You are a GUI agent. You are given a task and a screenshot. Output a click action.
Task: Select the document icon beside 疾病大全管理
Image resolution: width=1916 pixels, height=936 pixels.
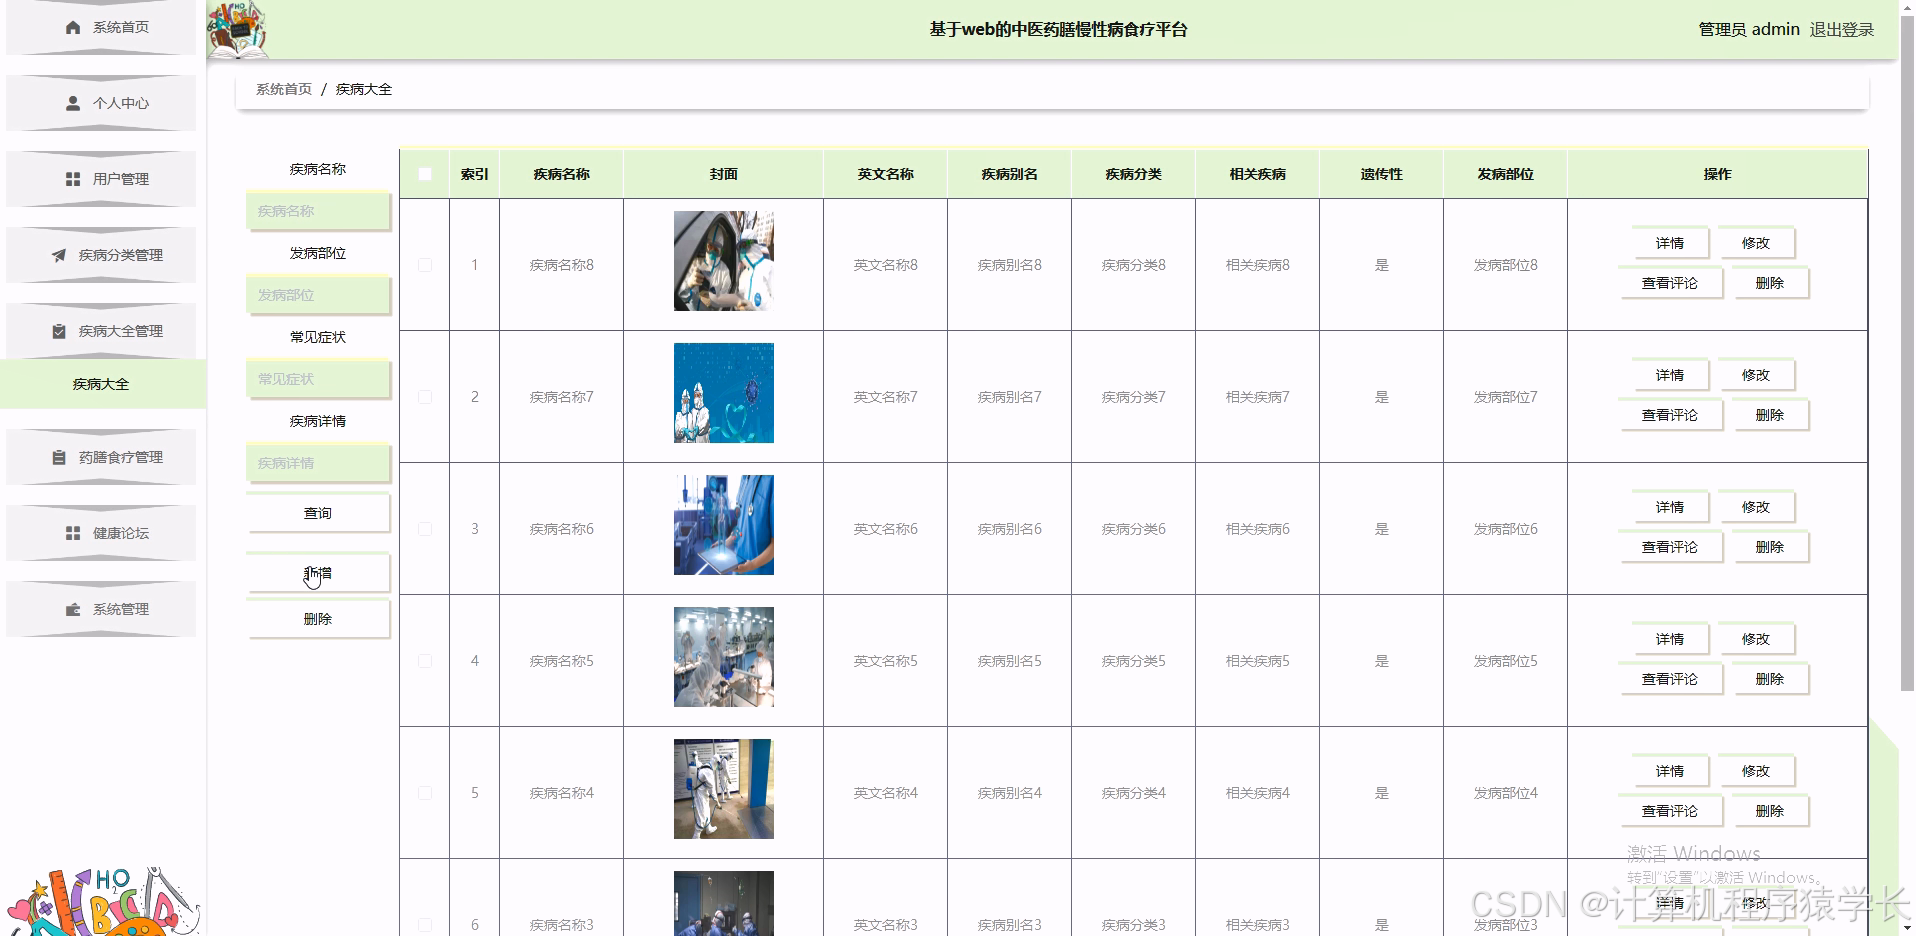pyautogui.click(x=58, y=331)
